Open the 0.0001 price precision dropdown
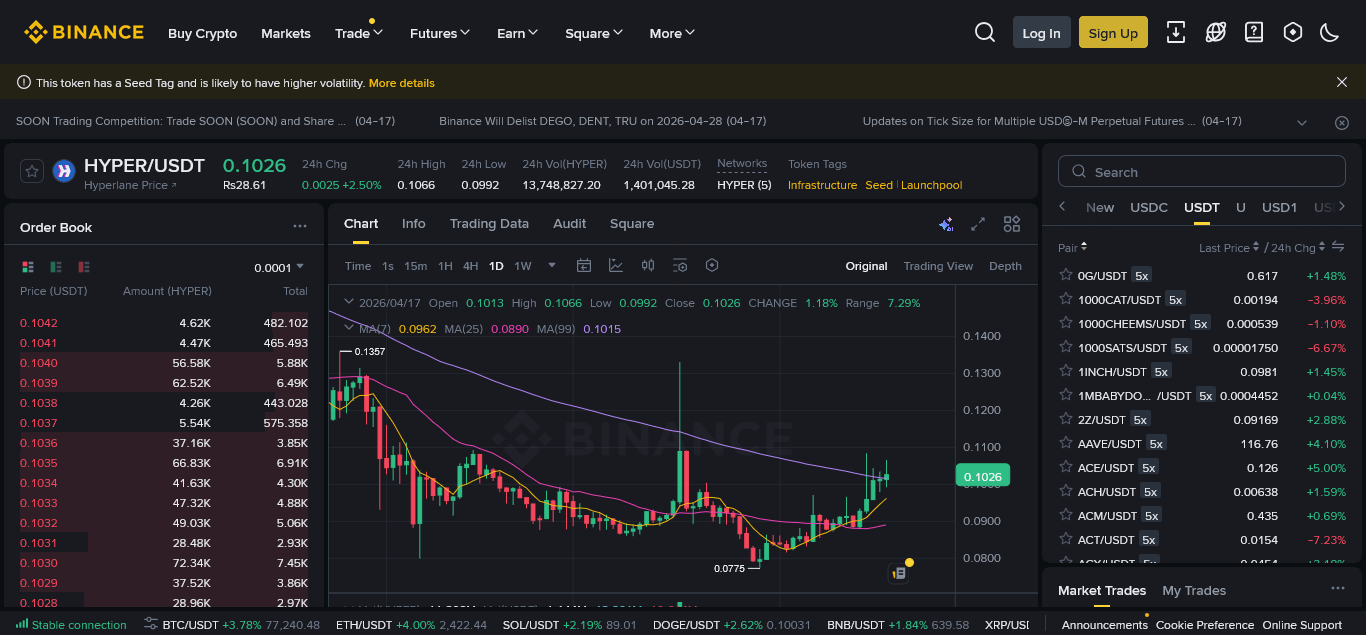This screenshot has height=635, width=1366. pyautogui.click(x=279, y=267)
